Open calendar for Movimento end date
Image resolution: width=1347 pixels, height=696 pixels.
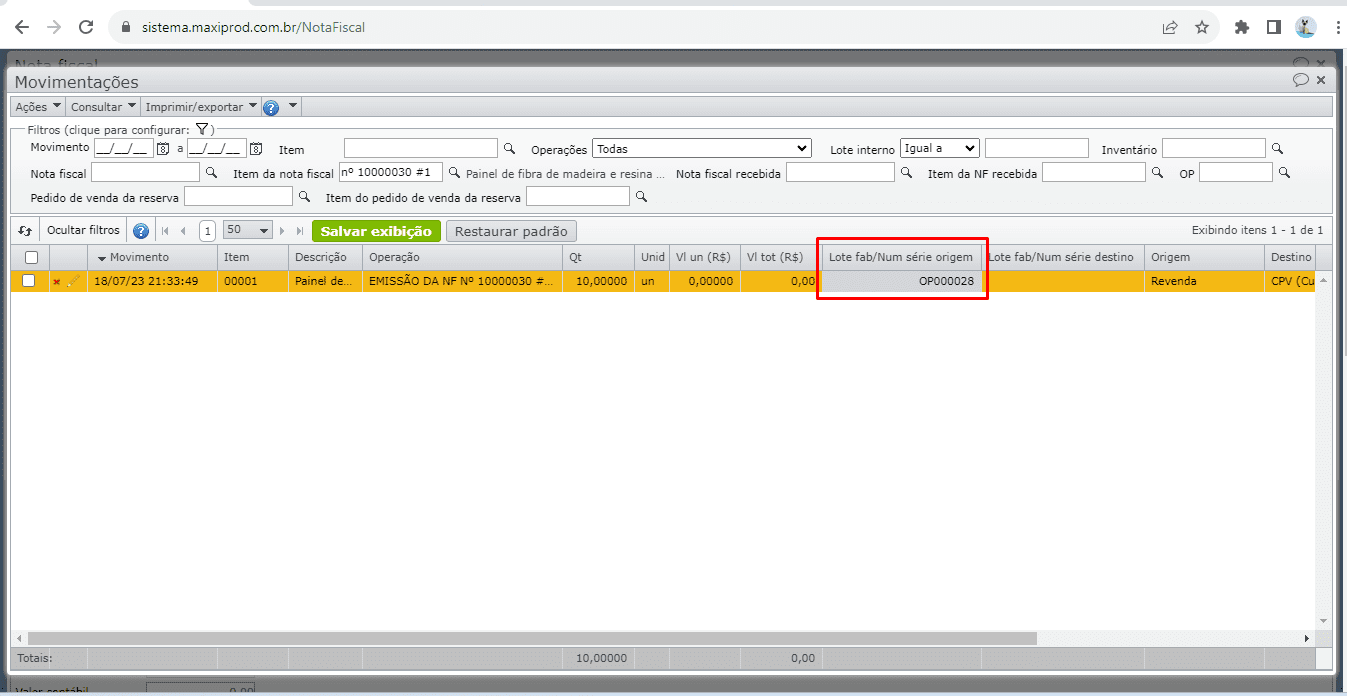click(256, 149)
